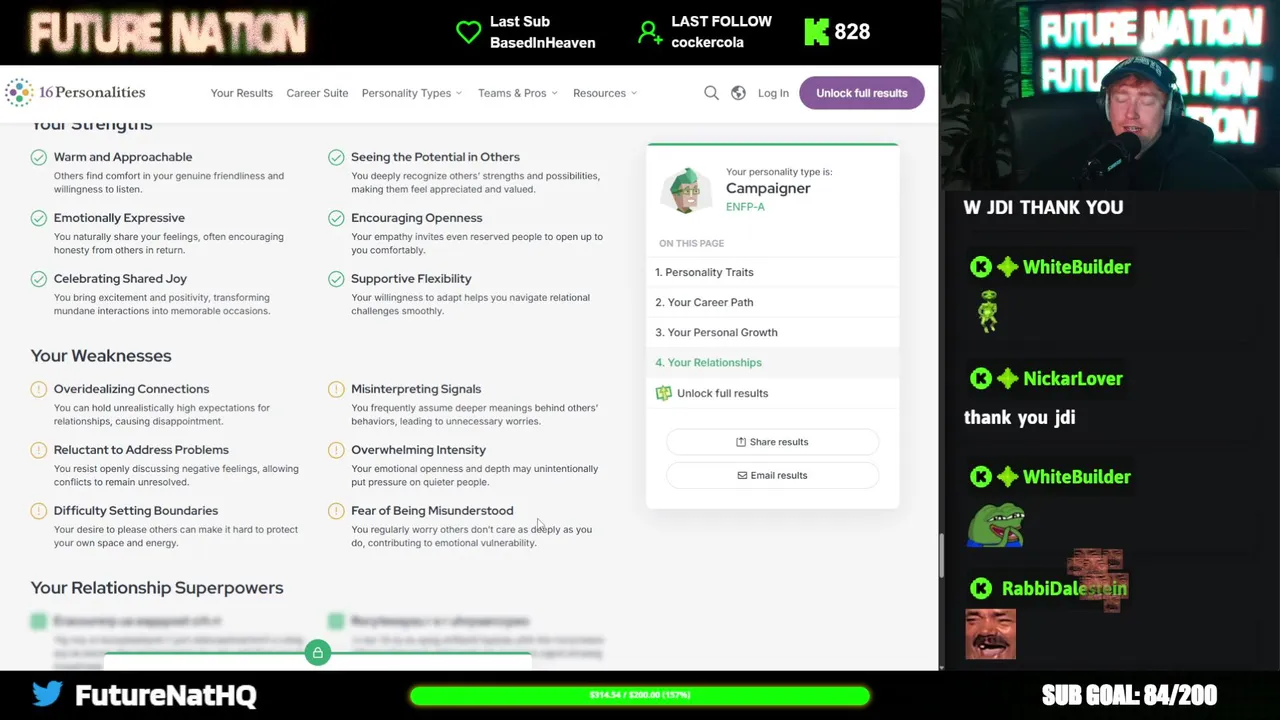
Task: Click the Campaigner personality title
Action: click(x=768, y=188)
